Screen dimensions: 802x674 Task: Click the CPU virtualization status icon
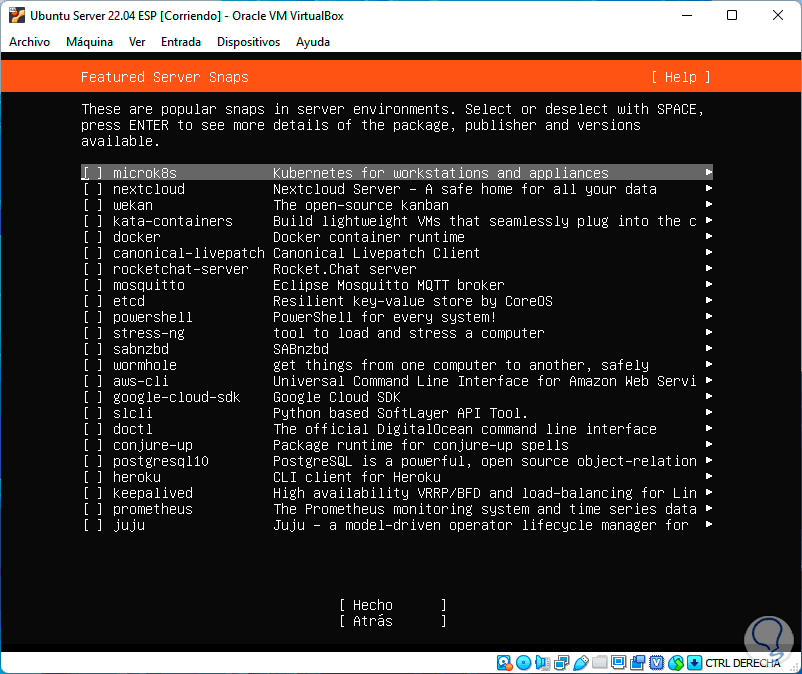[657, 663]
